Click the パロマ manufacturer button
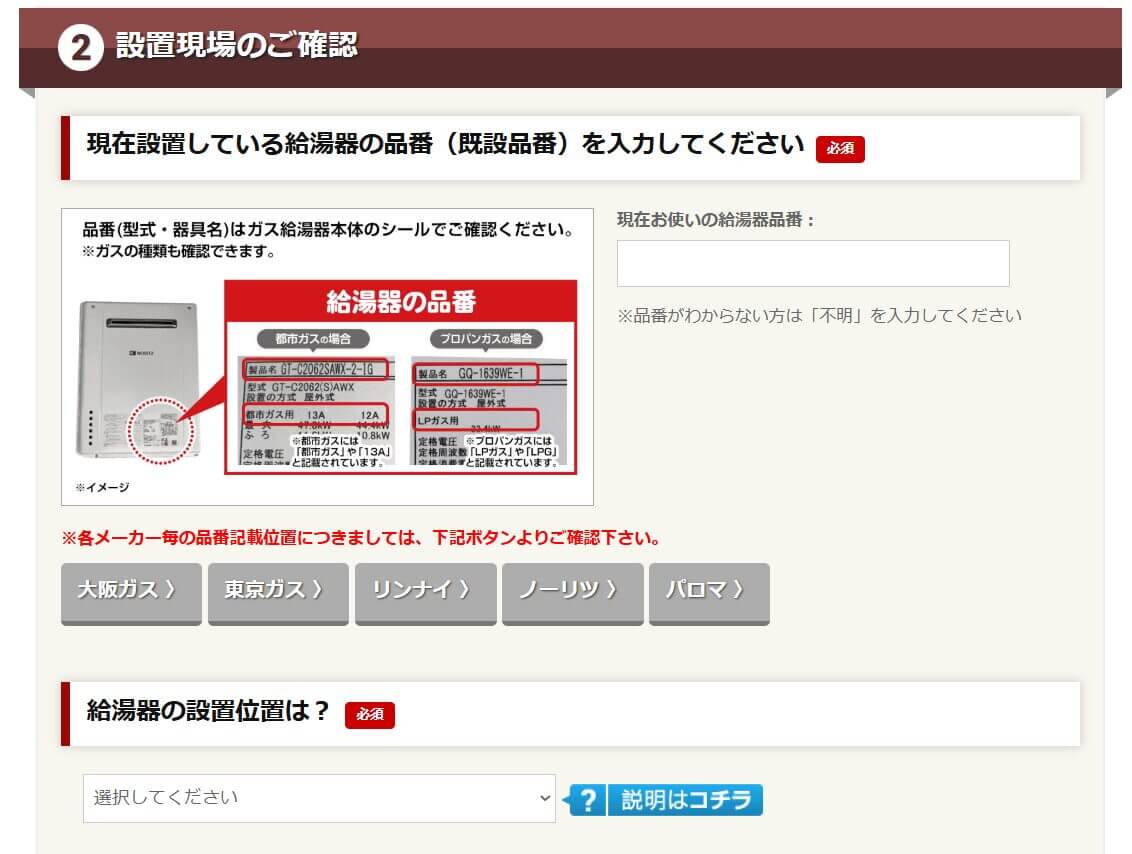This screenshot has height=854, width=1132. point(709,591)
